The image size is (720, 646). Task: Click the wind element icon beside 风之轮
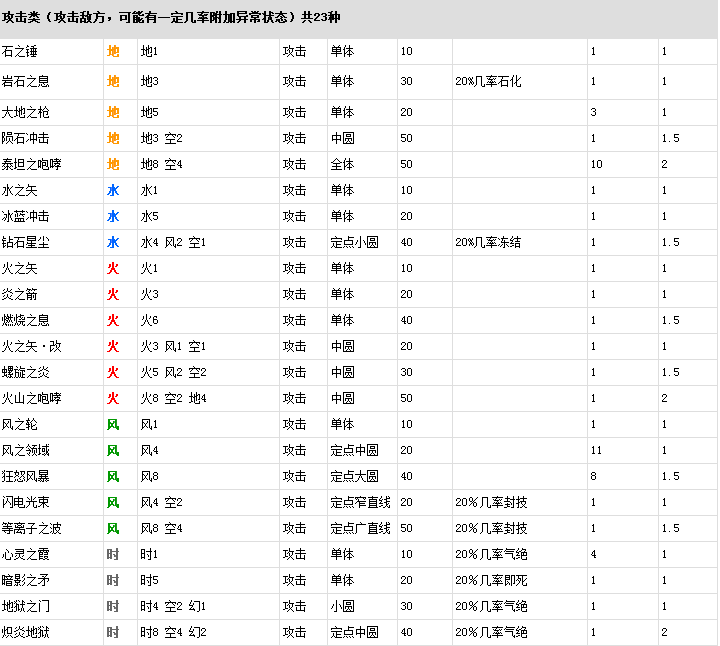tap(113, 424)
